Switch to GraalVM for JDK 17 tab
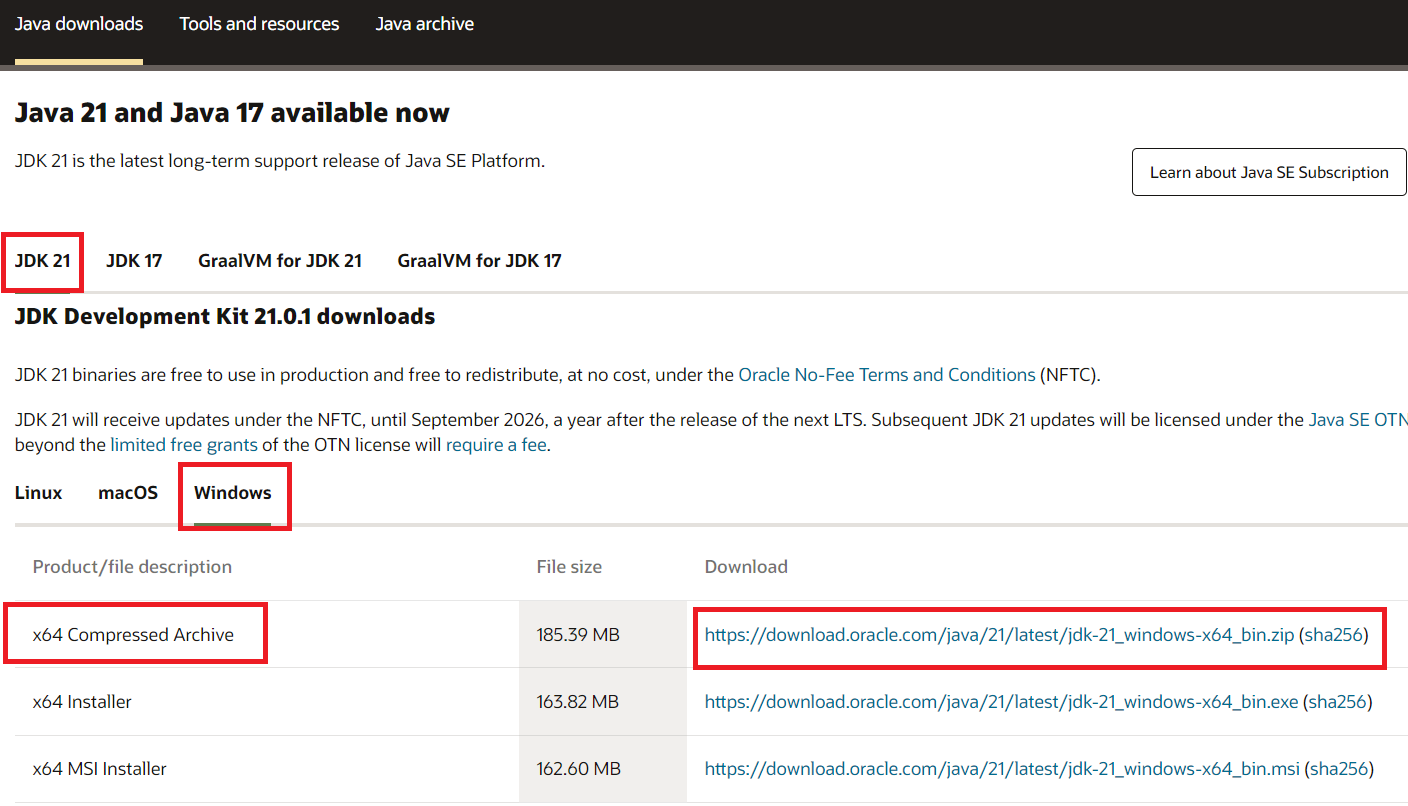1408x806 pixels. (x=480, y=261)
